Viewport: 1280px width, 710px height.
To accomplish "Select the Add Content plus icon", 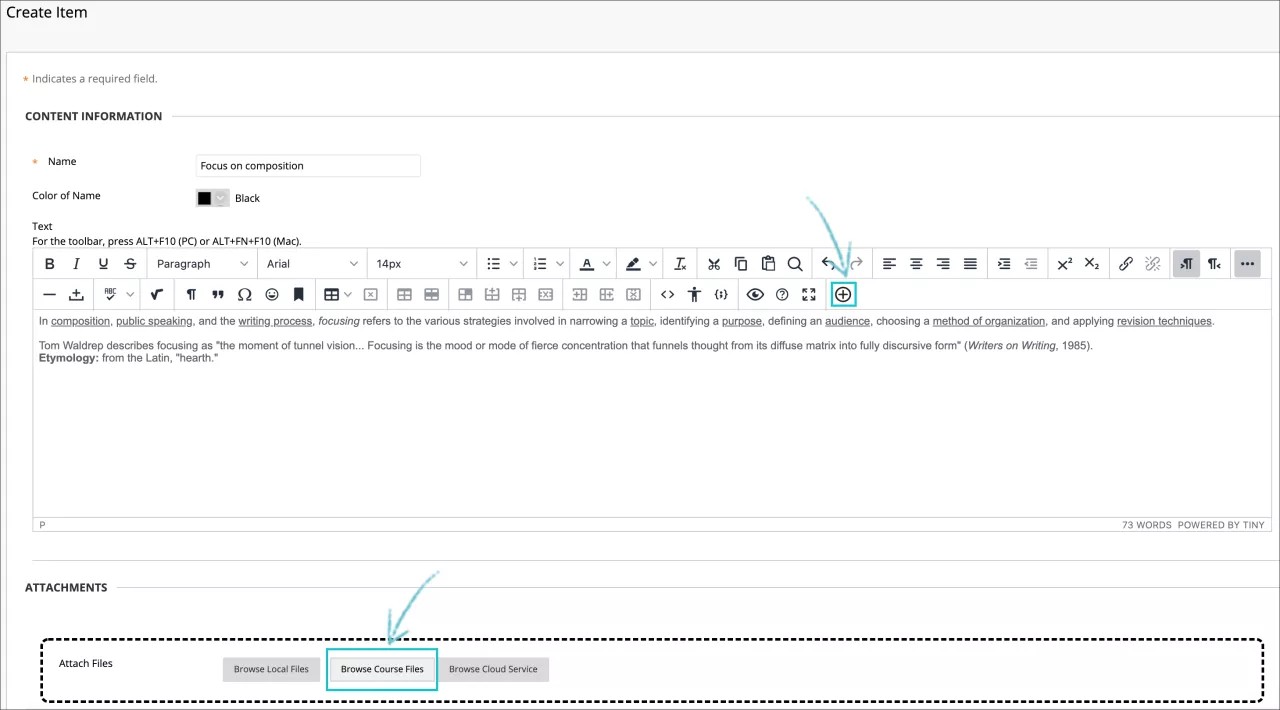I will (x=842, y=294).
